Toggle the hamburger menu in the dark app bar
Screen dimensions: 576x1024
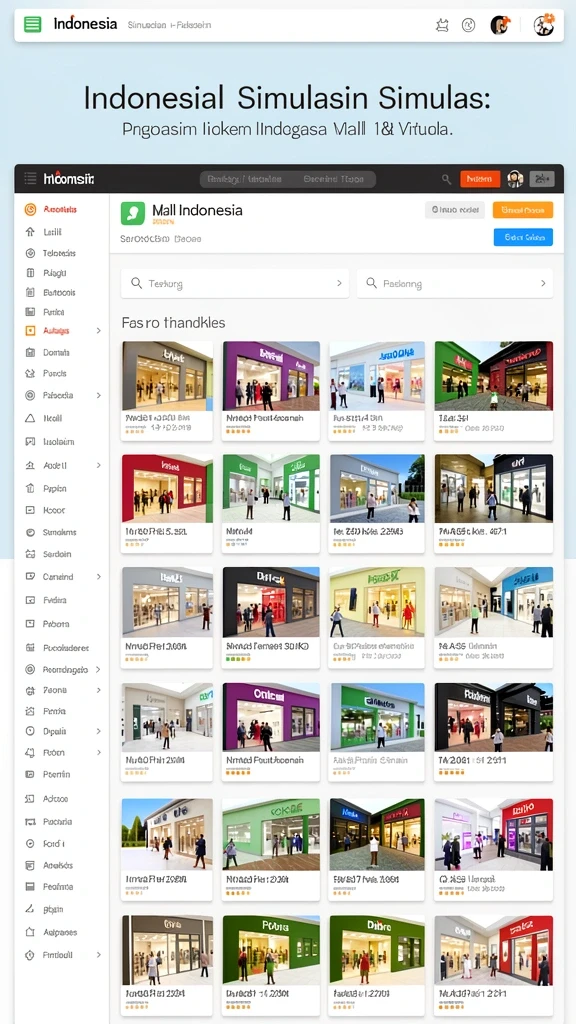30,178
